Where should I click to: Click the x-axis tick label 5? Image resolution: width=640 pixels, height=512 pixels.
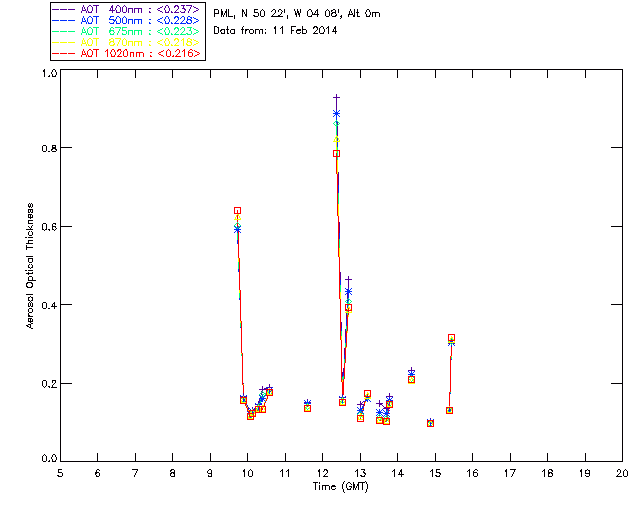coord(60,473)
